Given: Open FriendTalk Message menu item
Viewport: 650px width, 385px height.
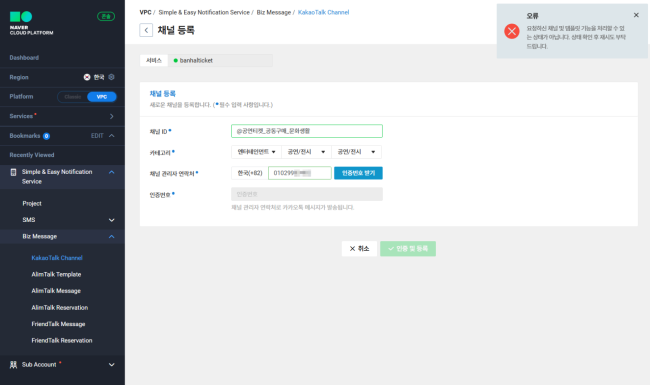Looking at the screenshot, I should click(58, 324).
